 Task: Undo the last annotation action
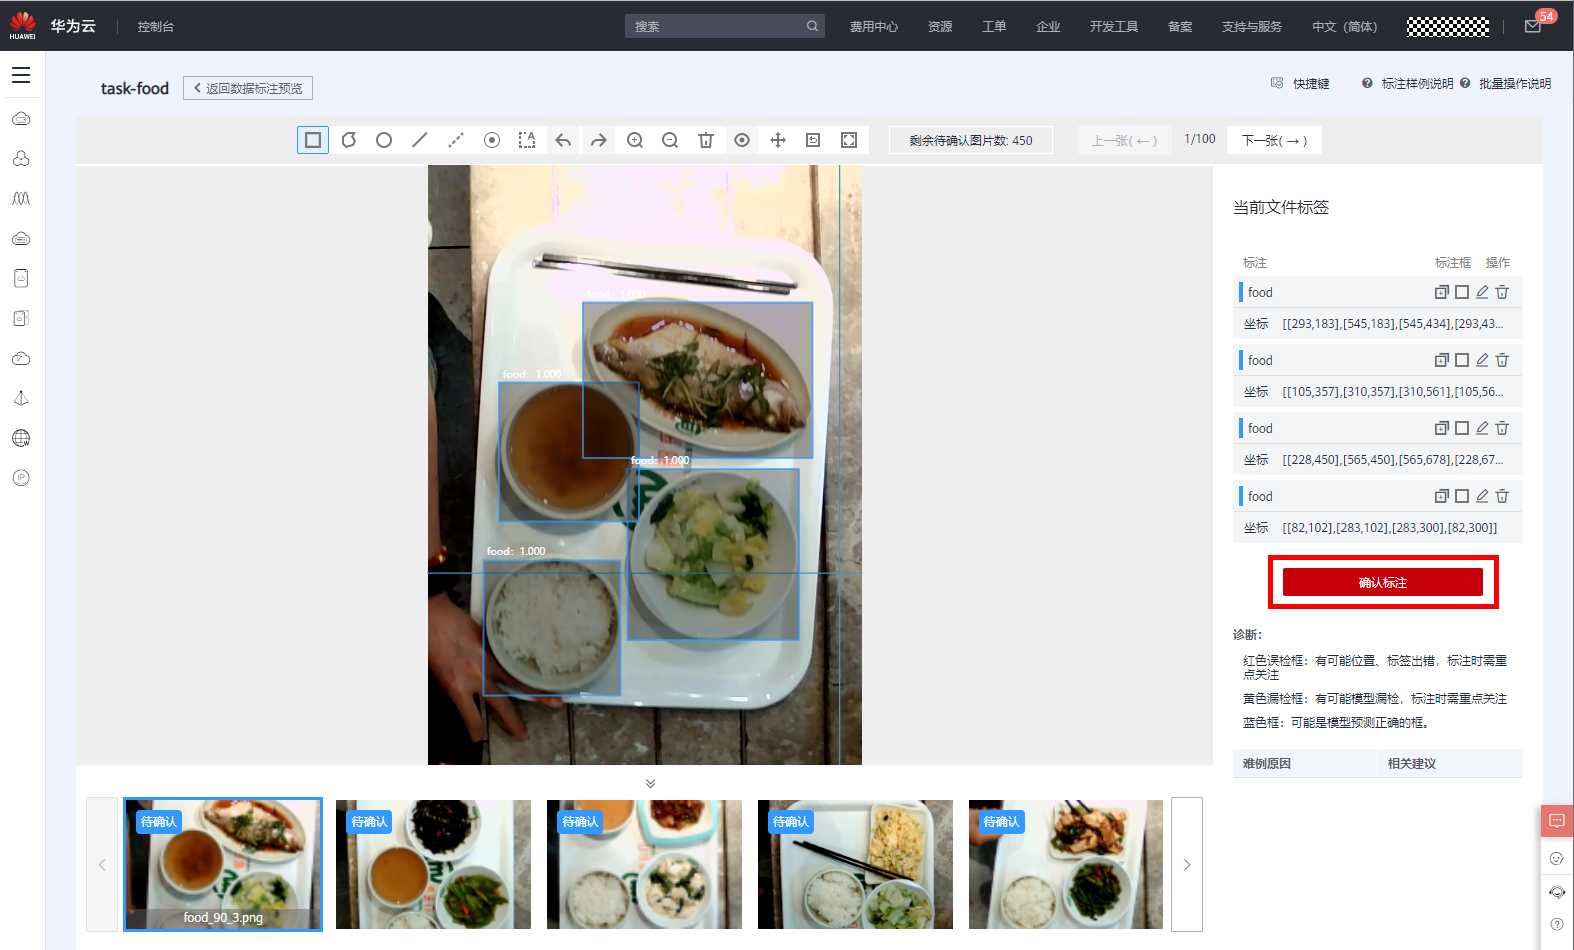tap(563, 140)
